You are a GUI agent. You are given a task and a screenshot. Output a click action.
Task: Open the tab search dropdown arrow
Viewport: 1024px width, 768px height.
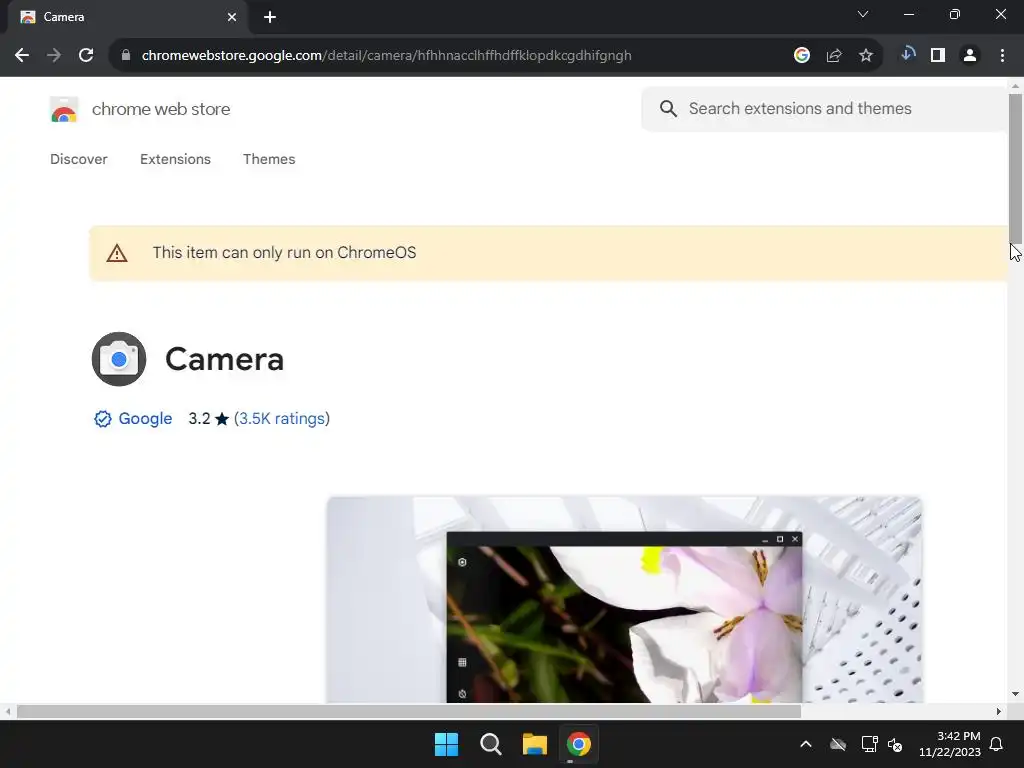click(863, 14)
